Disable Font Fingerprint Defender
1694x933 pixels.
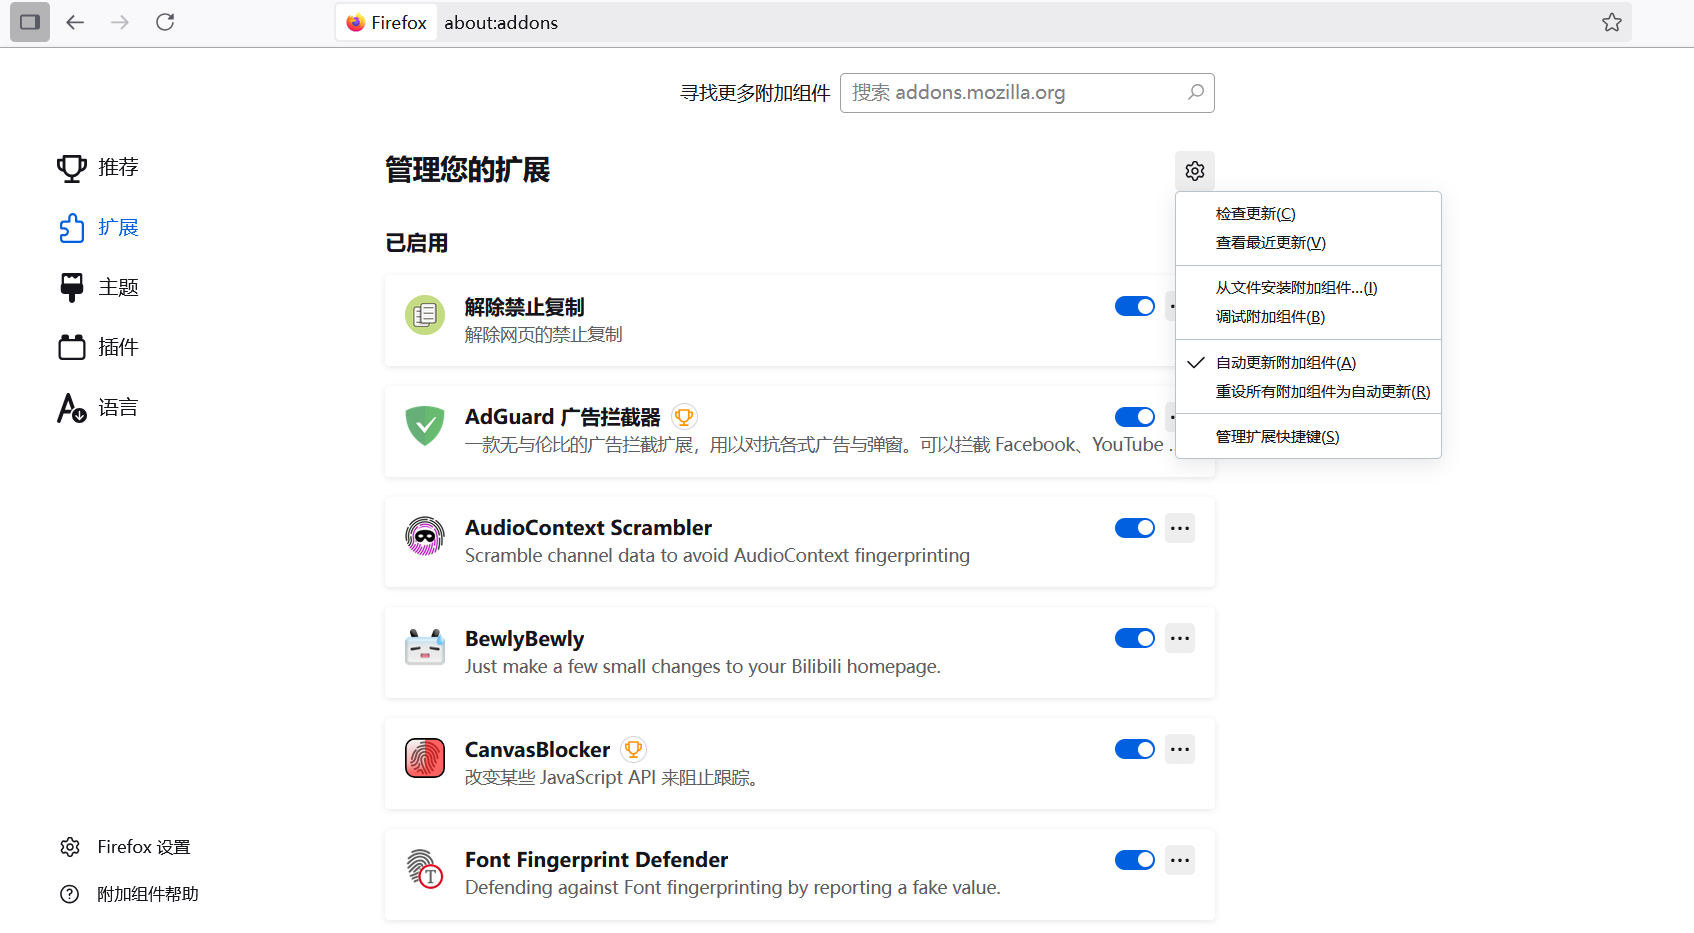pos(1134,859)
